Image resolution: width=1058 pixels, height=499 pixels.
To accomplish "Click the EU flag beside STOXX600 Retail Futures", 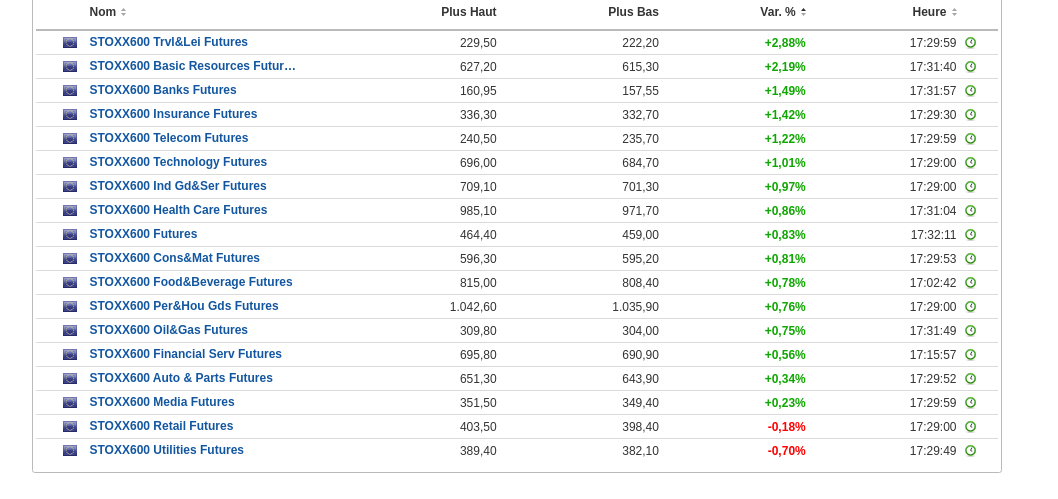I will pyautogui.click(x=70, y=427).
